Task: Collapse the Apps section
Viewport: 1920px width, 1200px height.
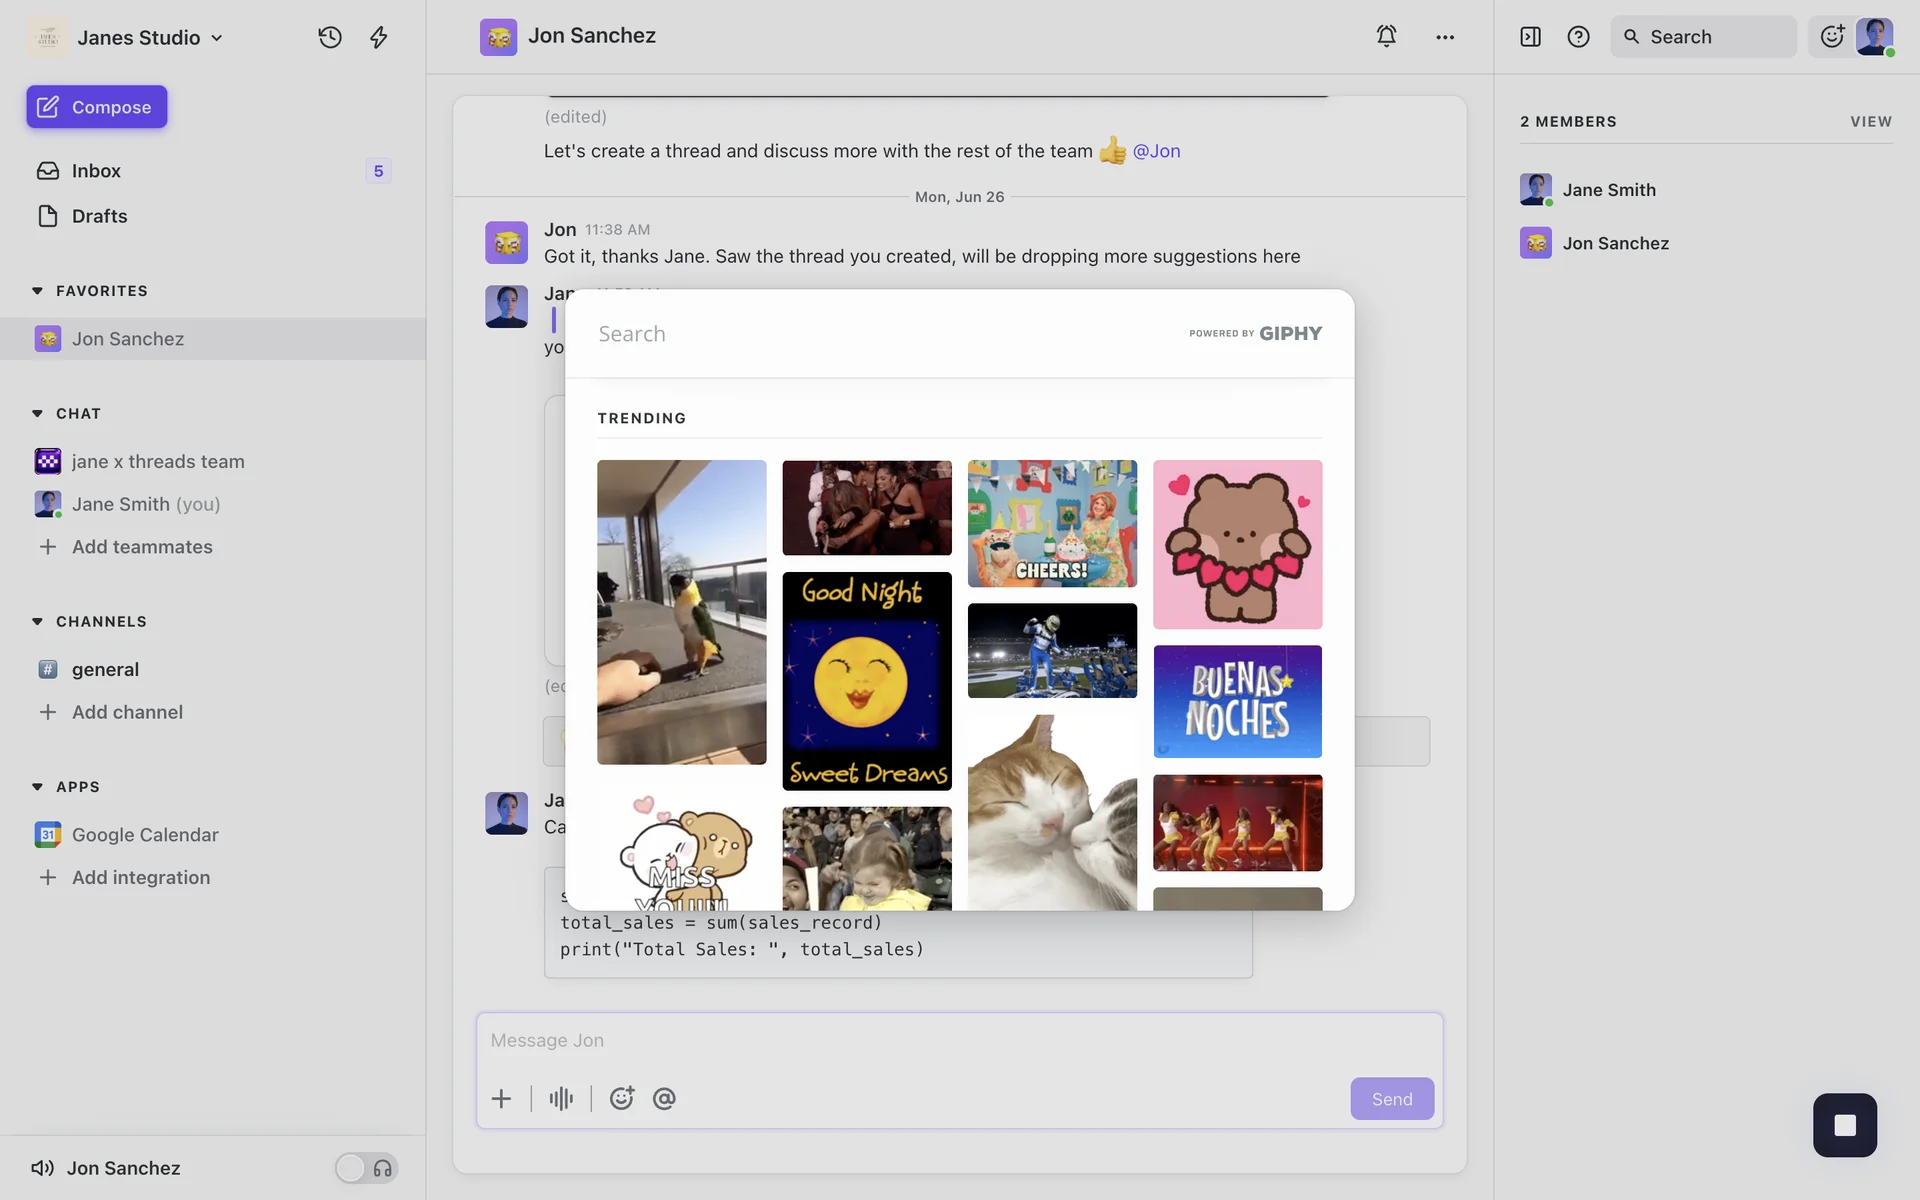Action: point(37,787)
